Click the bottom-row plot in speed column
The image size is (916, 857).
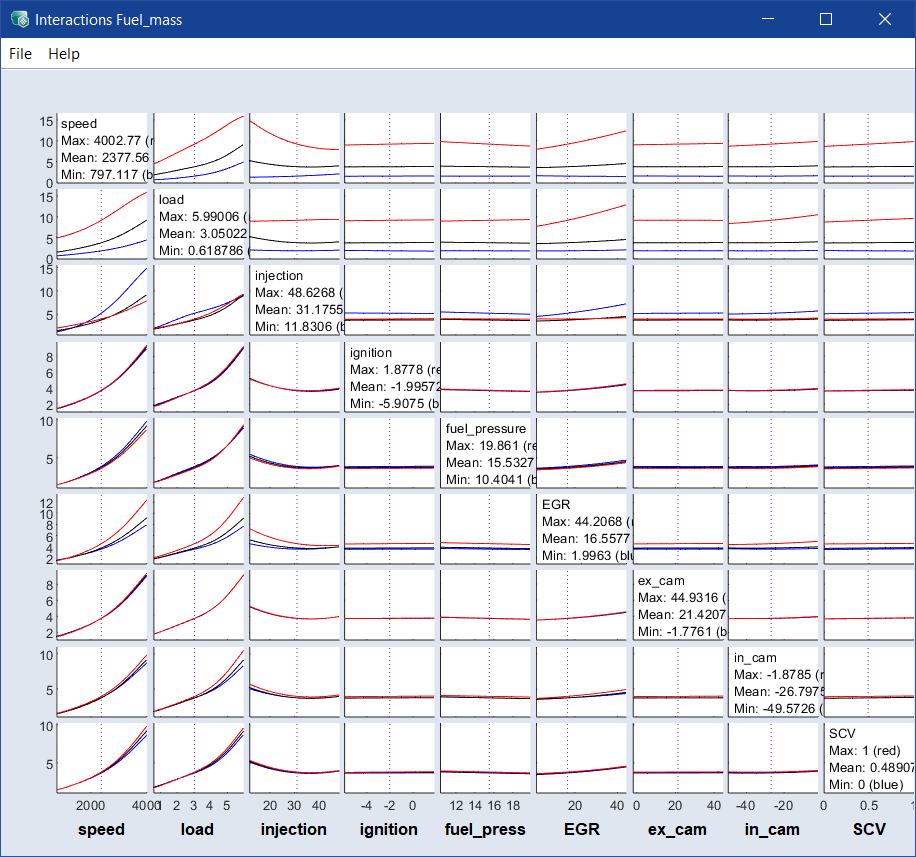[x=102, y=758]
